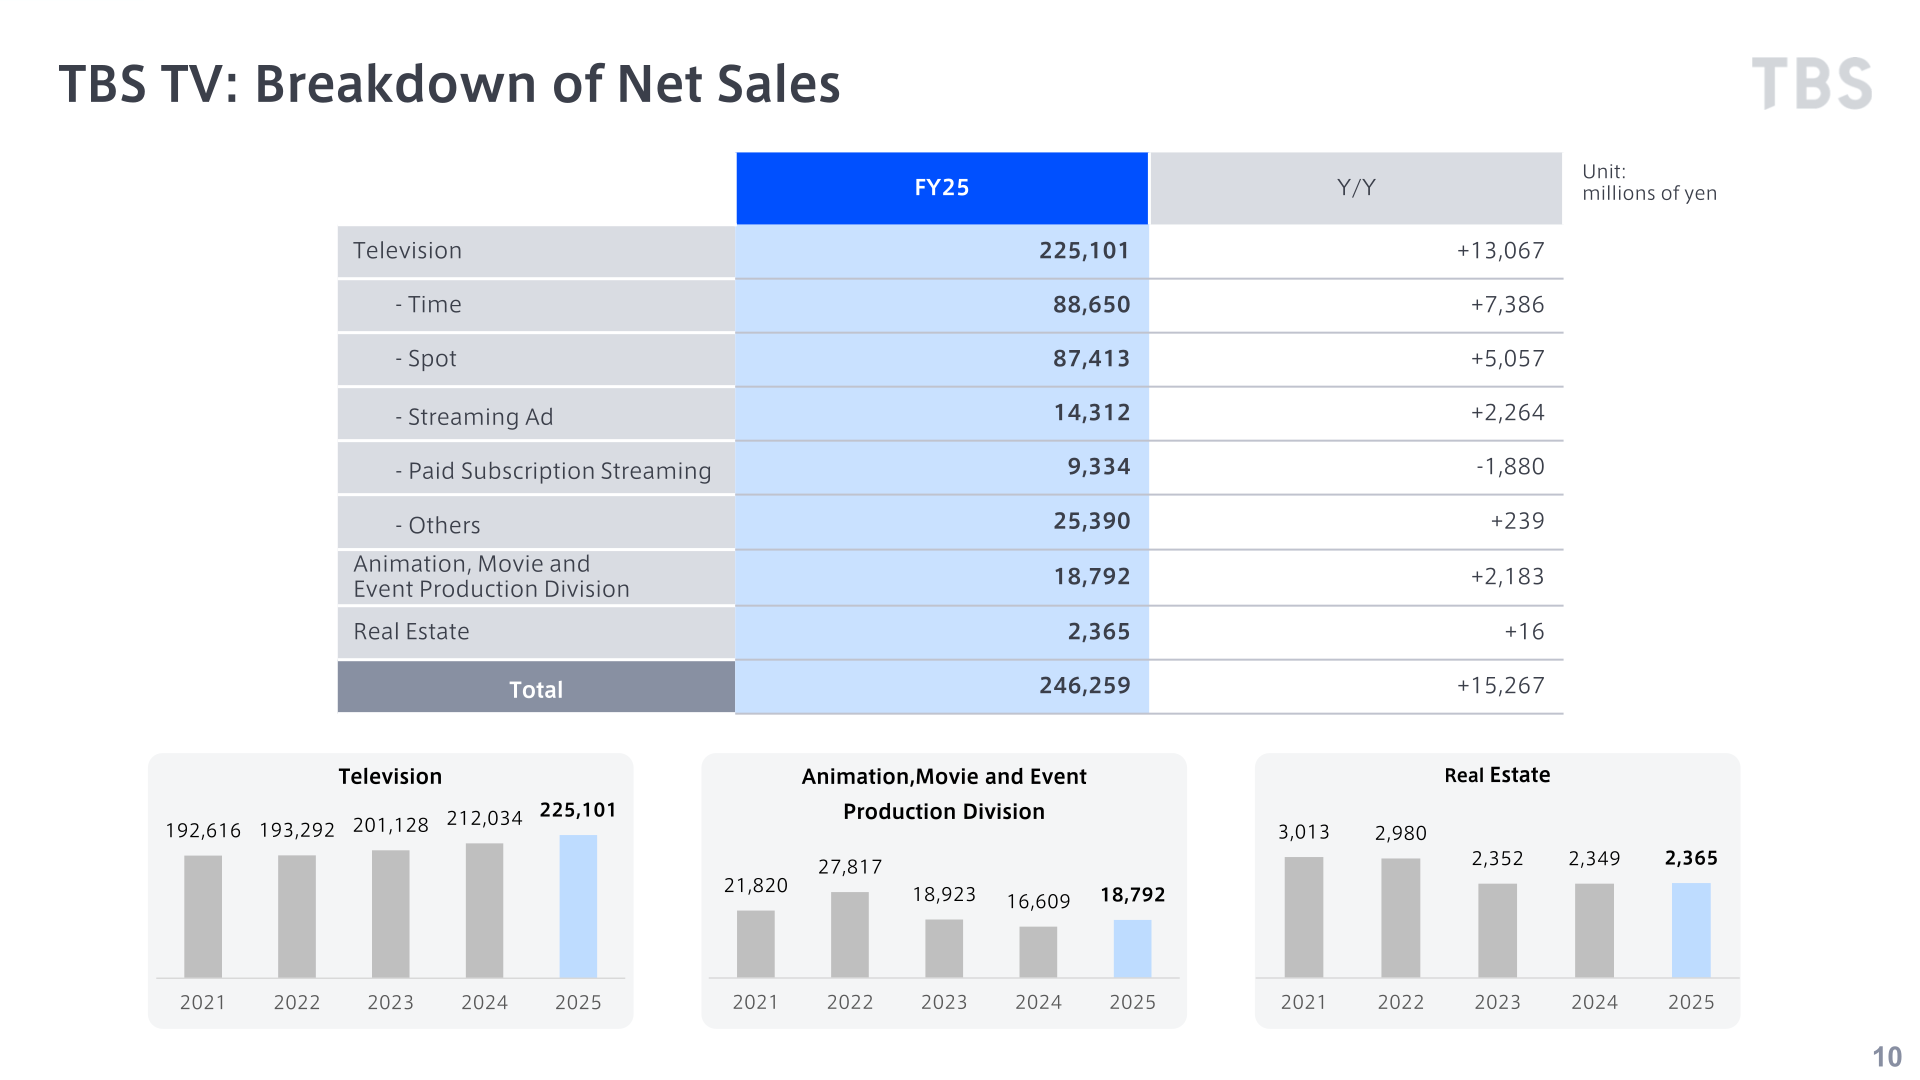The height and width of the screenshot is (1080, 1920).
Task: Click the Y/Y value +15,267
Action: (1500, 686)
